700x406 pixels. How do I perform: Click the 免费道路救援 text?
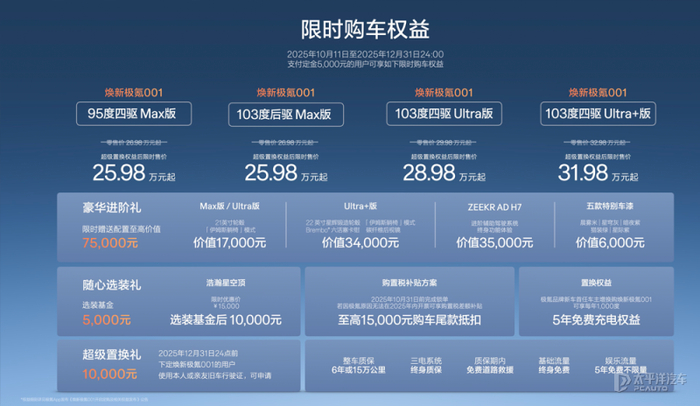490,370
